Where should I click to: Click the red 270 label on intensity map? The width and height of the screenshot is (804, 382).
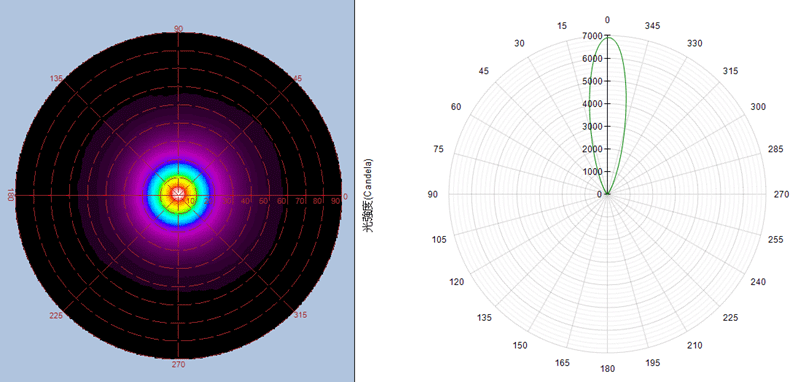tap(178, 365)
